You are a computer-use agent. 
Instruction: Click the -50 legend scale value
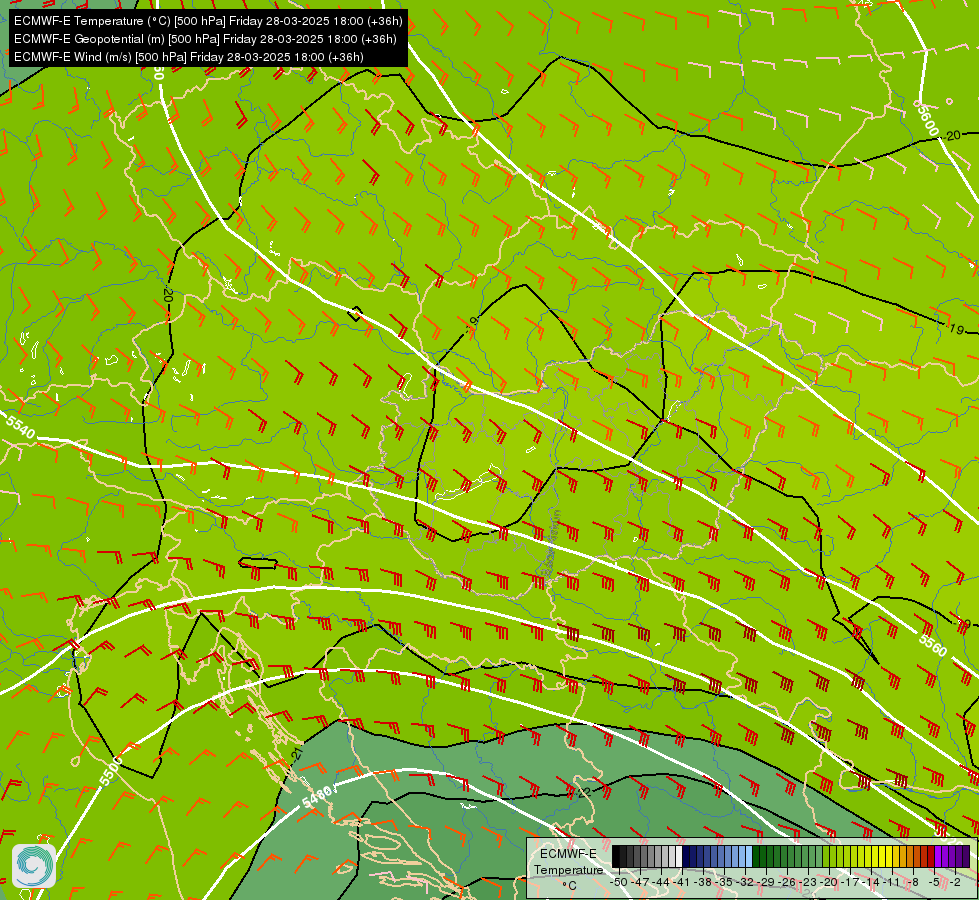click(619, 882)
